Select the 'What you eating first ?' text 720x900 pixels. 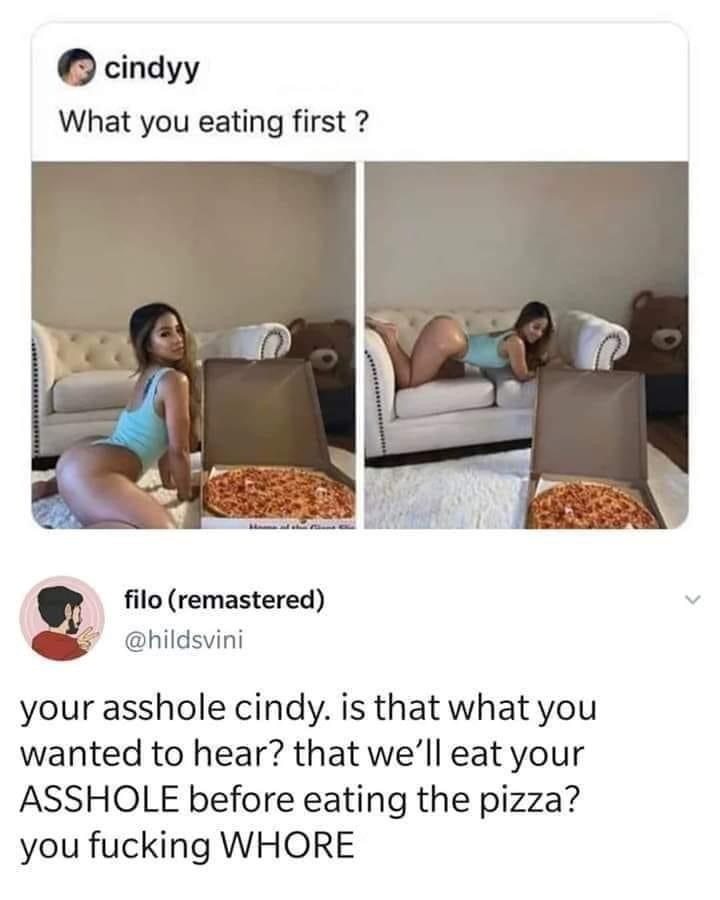(x=213, y=122)
